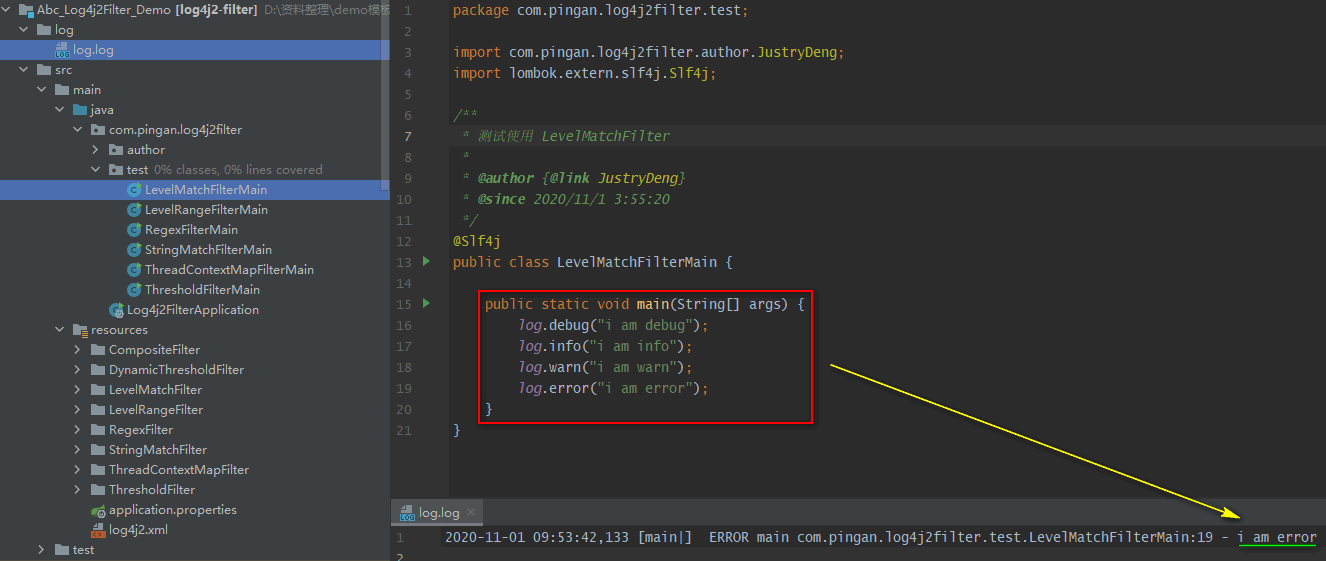1326x561 pixels.
Task: Collapse the src folder node
Action: pyautogui.click(x=24, y=70)
